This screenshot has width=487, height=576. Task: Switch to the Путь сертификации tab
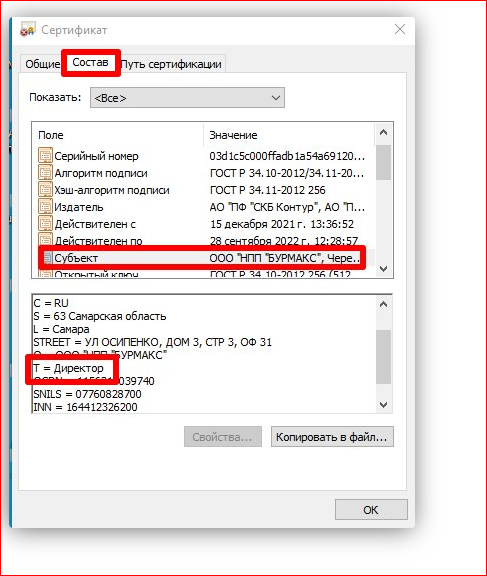pos(172,64)
